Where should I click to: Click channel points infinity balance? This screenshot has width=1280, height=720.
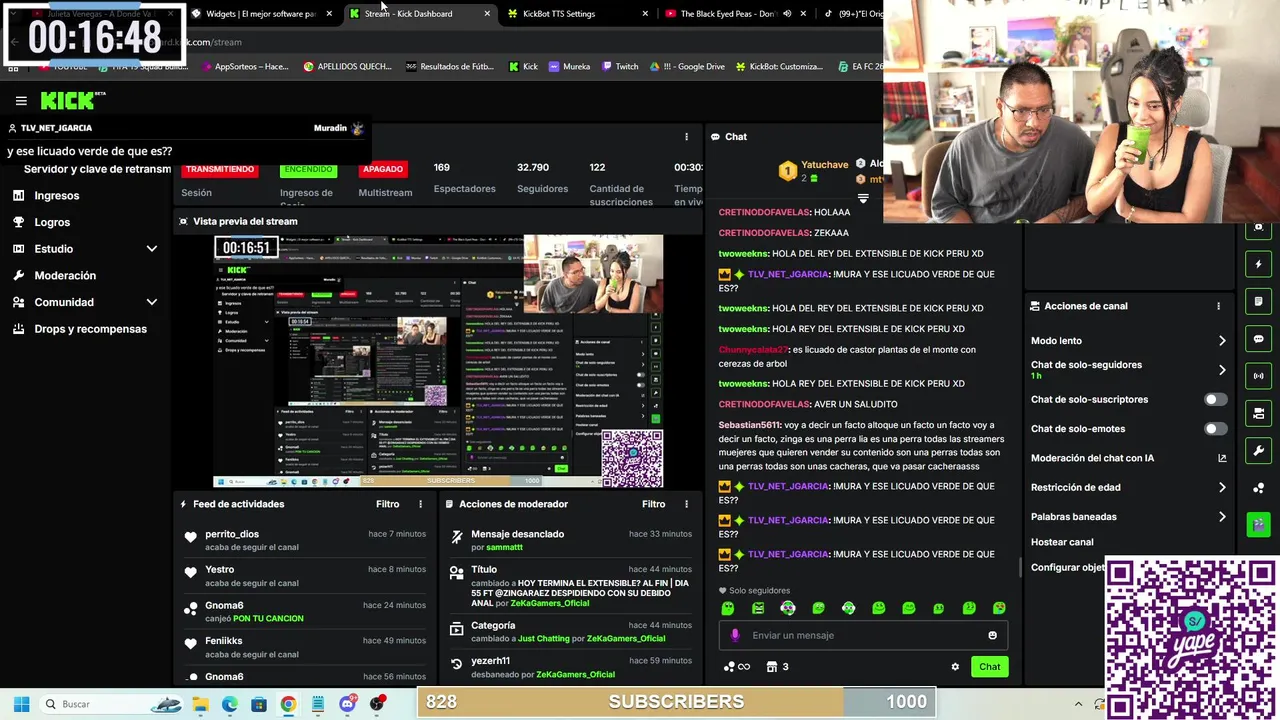pyautogui.click(x=736, y=667)
